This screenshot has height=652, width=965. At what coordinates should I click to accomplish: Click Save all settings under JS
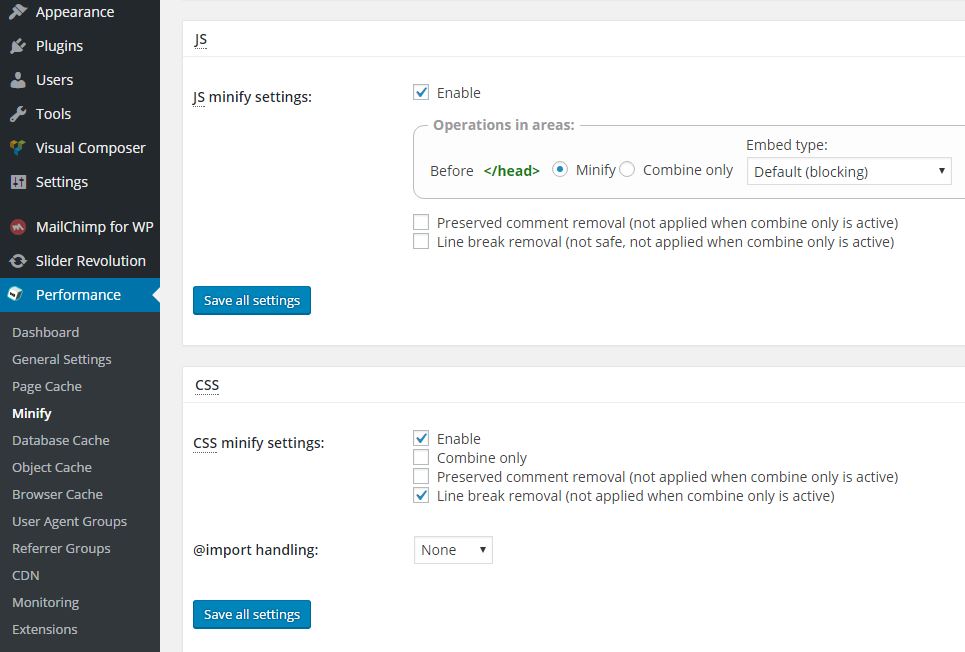point(252,301)
